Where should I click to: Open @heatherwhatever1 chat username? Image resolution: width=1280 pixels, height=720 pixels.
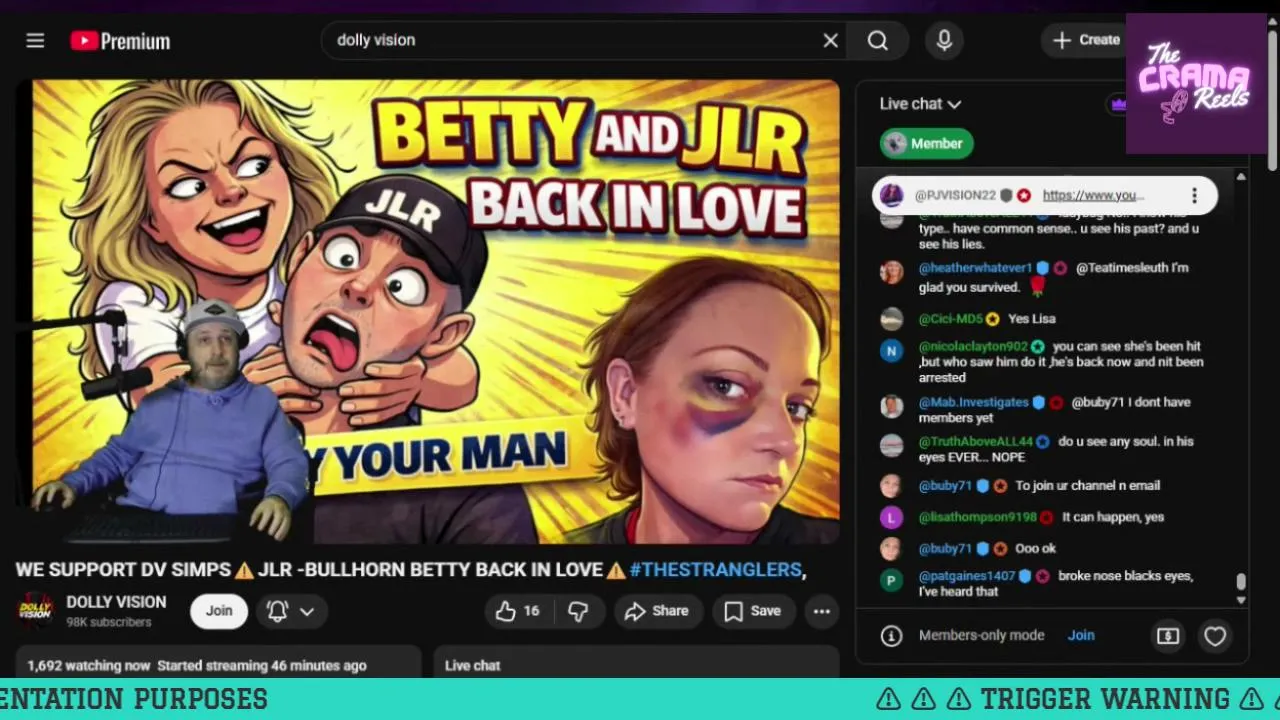pos(975,268)
